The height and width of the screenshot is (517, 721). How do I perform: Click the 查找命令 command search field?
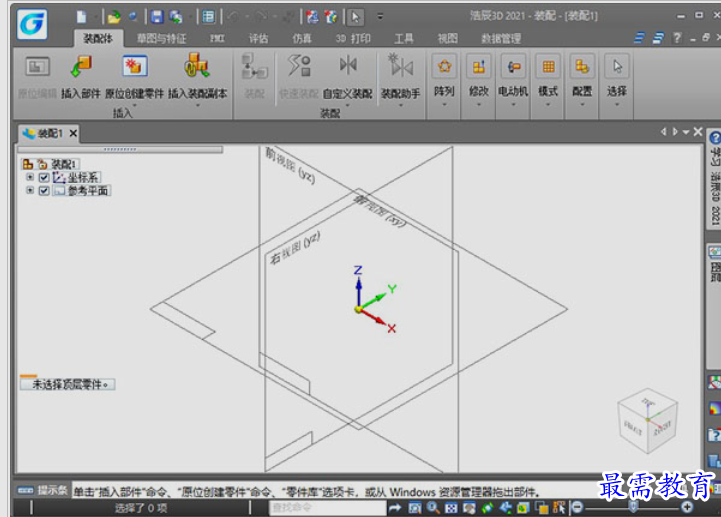pyautogui.click(x=327, y=508)
